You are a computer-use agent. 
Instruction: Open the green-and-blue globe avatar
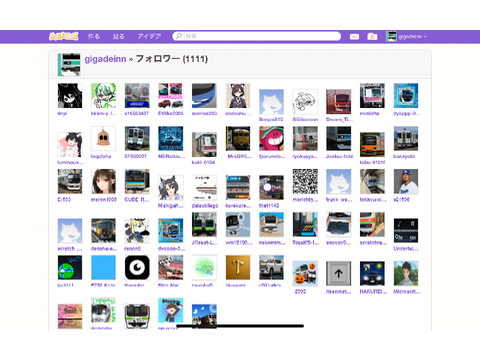[70, 268]
